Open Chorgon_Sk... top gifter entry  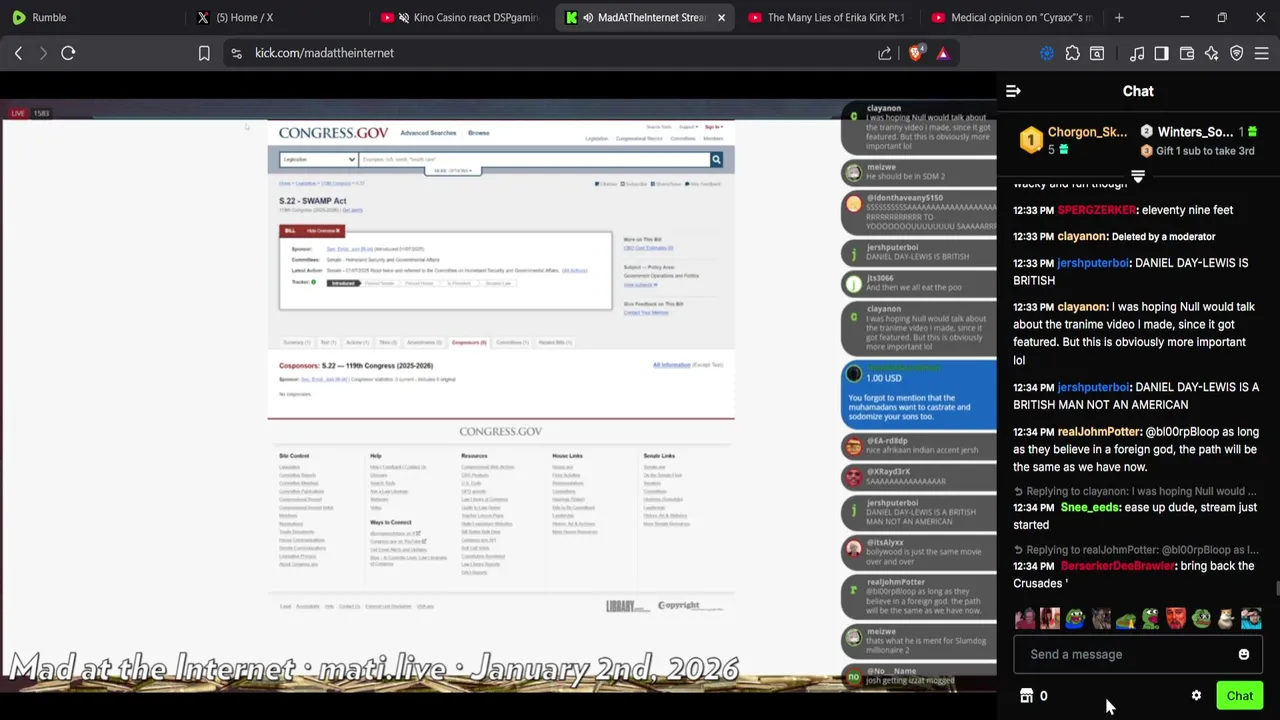1073,141
